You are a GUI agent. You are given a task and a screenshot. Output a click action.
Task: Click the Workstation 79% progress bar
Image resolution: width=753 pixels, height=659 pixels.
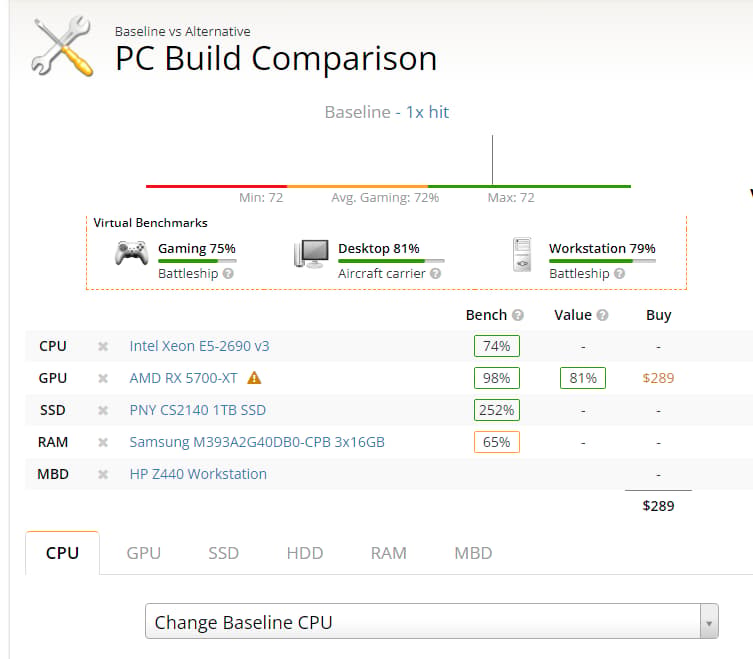click(603, 261)
